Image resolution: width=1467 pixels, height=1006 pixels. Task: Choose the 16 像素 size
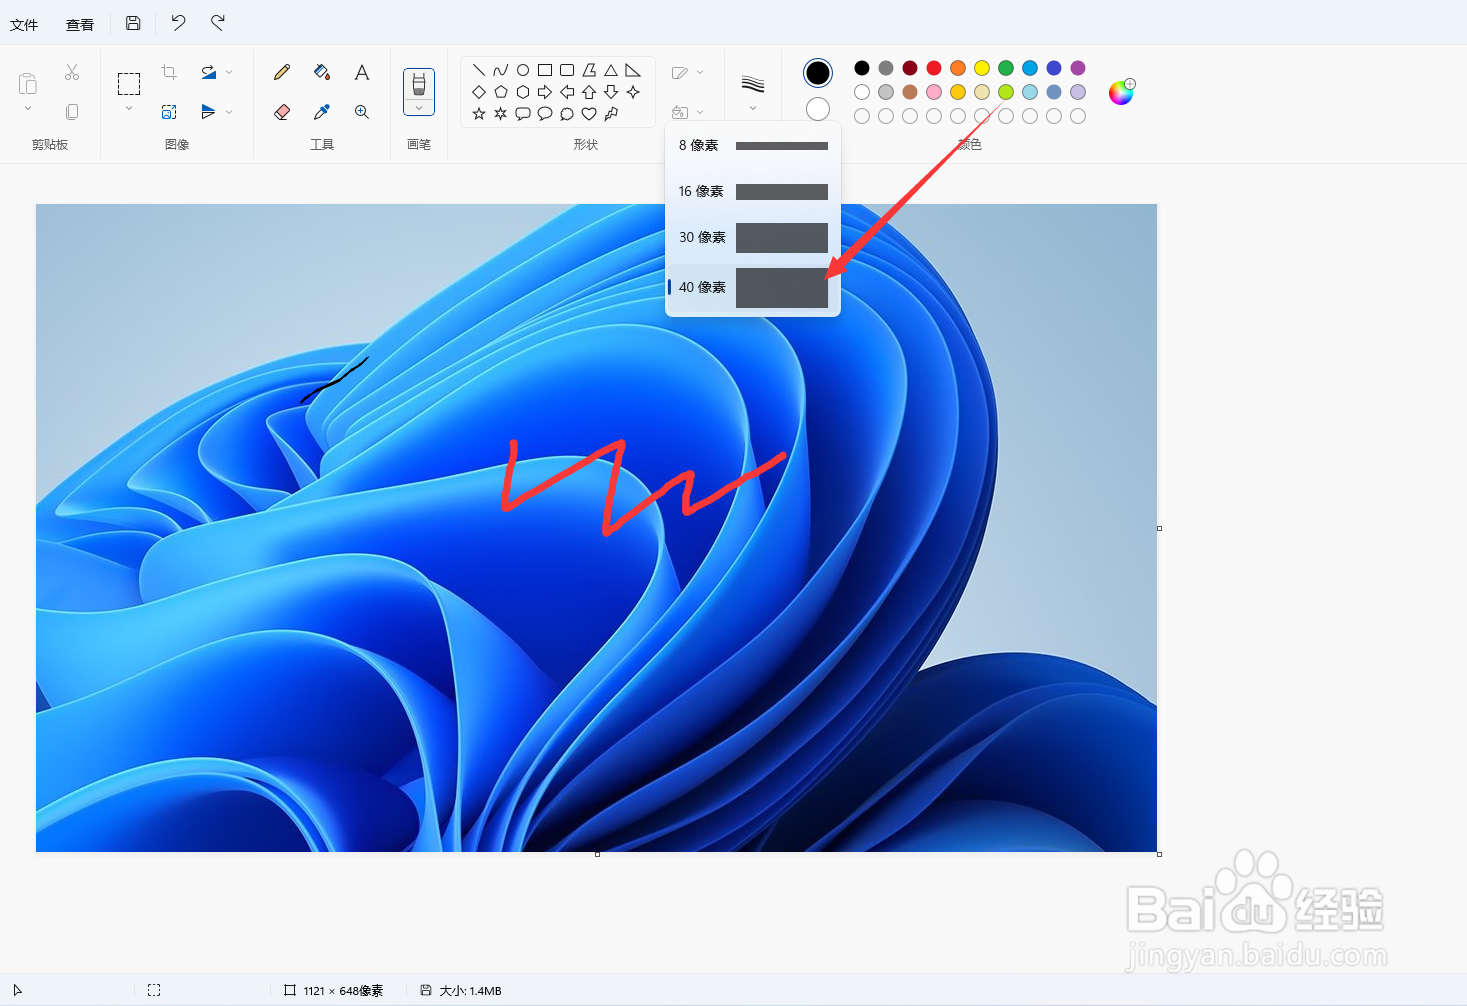point(753,191)
